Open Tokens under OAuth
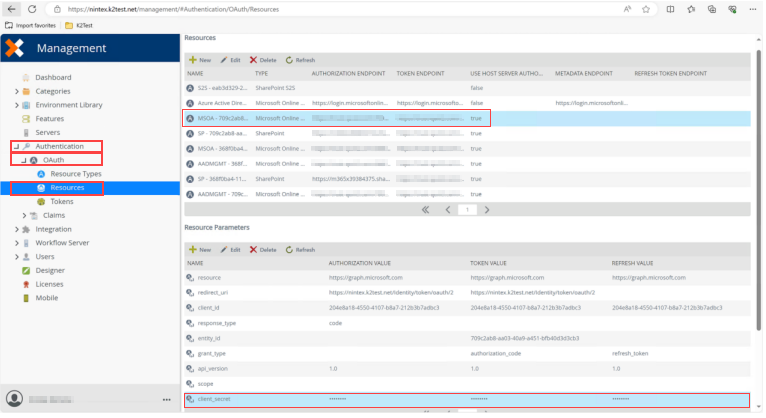The image size is (766, 418). coord(62,201)
